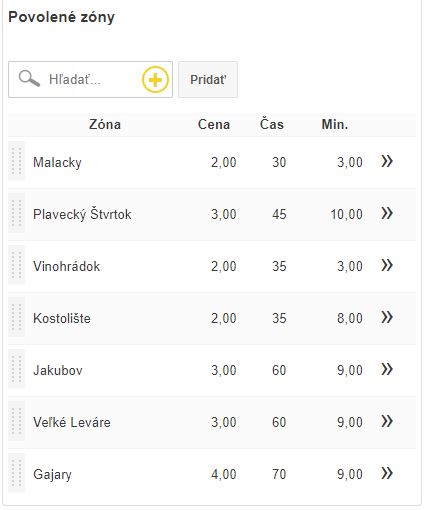Screen dimensions: 425x510
Task: Click the drag handle for Plavecký Štvrtok row
Action: click(x=17, y=213)
